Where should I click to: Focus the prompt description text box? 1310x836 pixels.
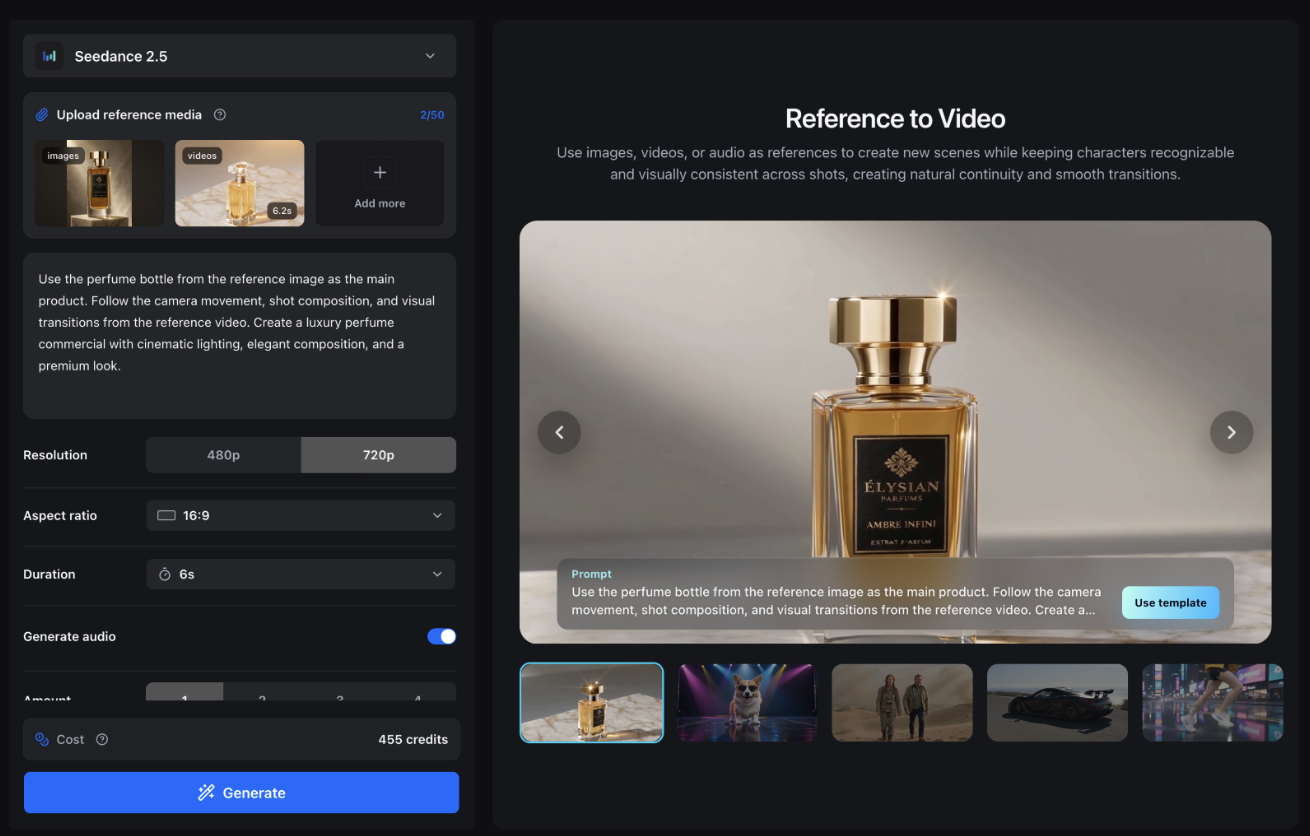(x=239, y=335)
